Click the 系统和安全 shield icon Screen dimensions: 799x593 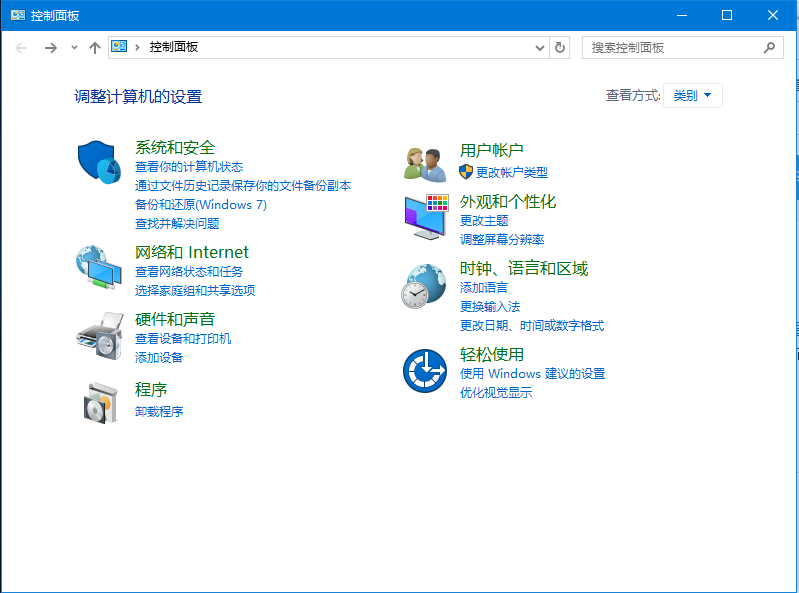pyautogui.click(x=98, y=162)
